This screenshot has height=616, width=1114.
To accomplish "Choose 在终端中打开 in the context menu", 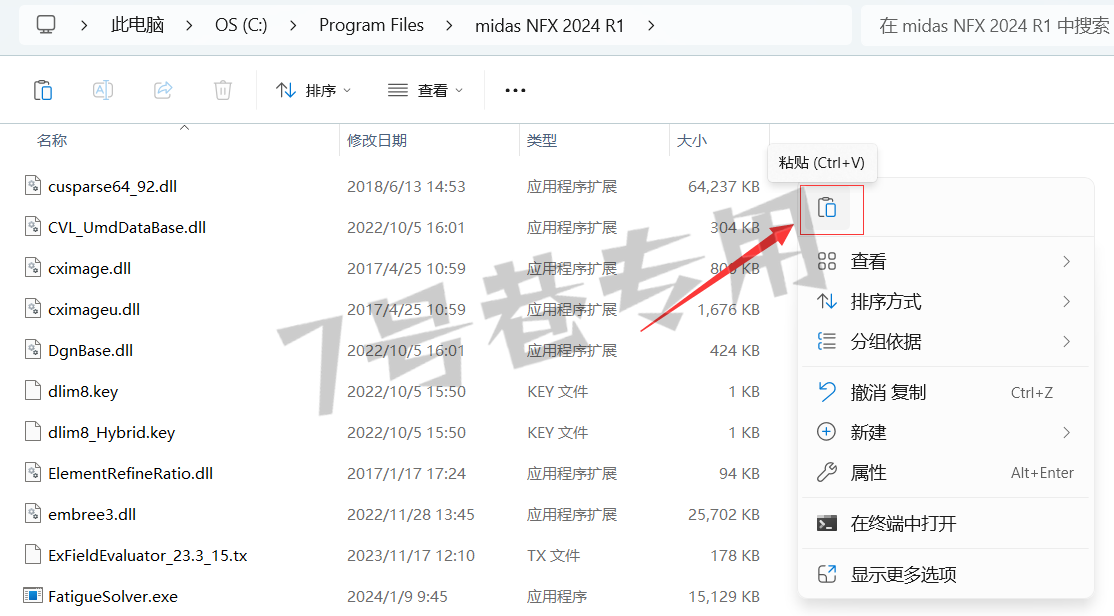I will tap(946, 524).
